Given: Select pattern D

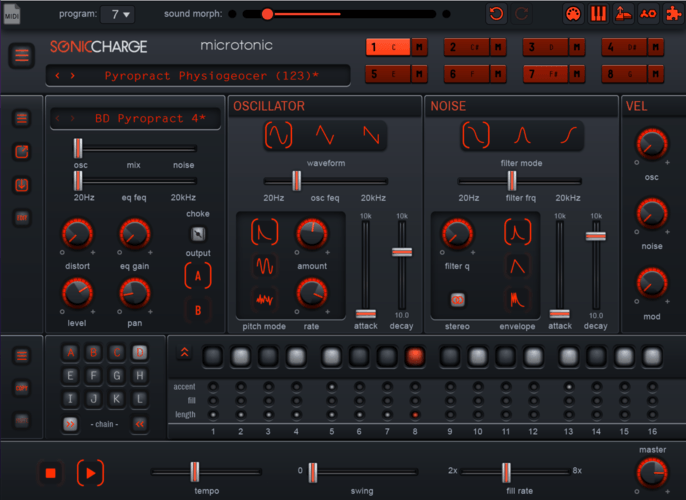Looking at the screenshot, I should [140, 353].
